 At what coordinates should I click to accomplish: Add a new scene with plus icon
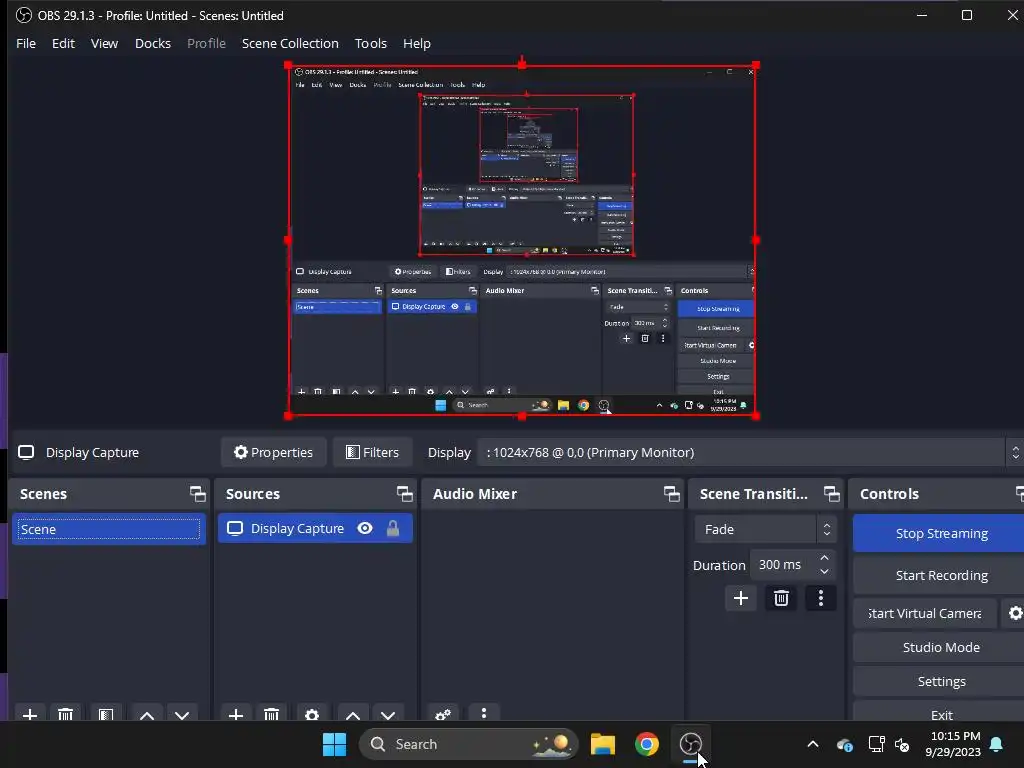coord(30,714)
